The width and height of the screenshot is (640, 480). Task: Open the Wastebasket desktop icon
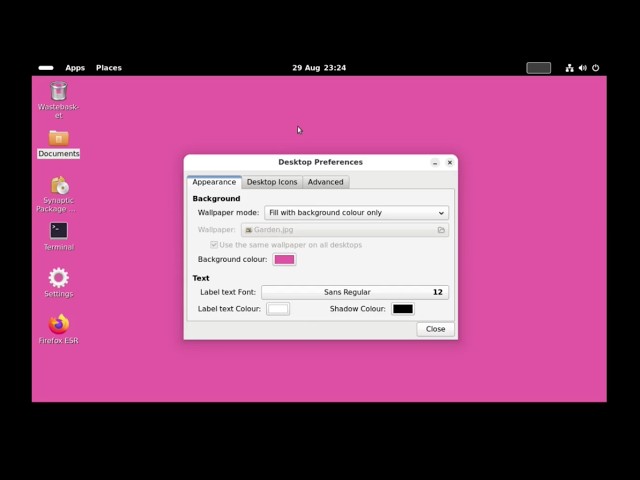(58, 91)
